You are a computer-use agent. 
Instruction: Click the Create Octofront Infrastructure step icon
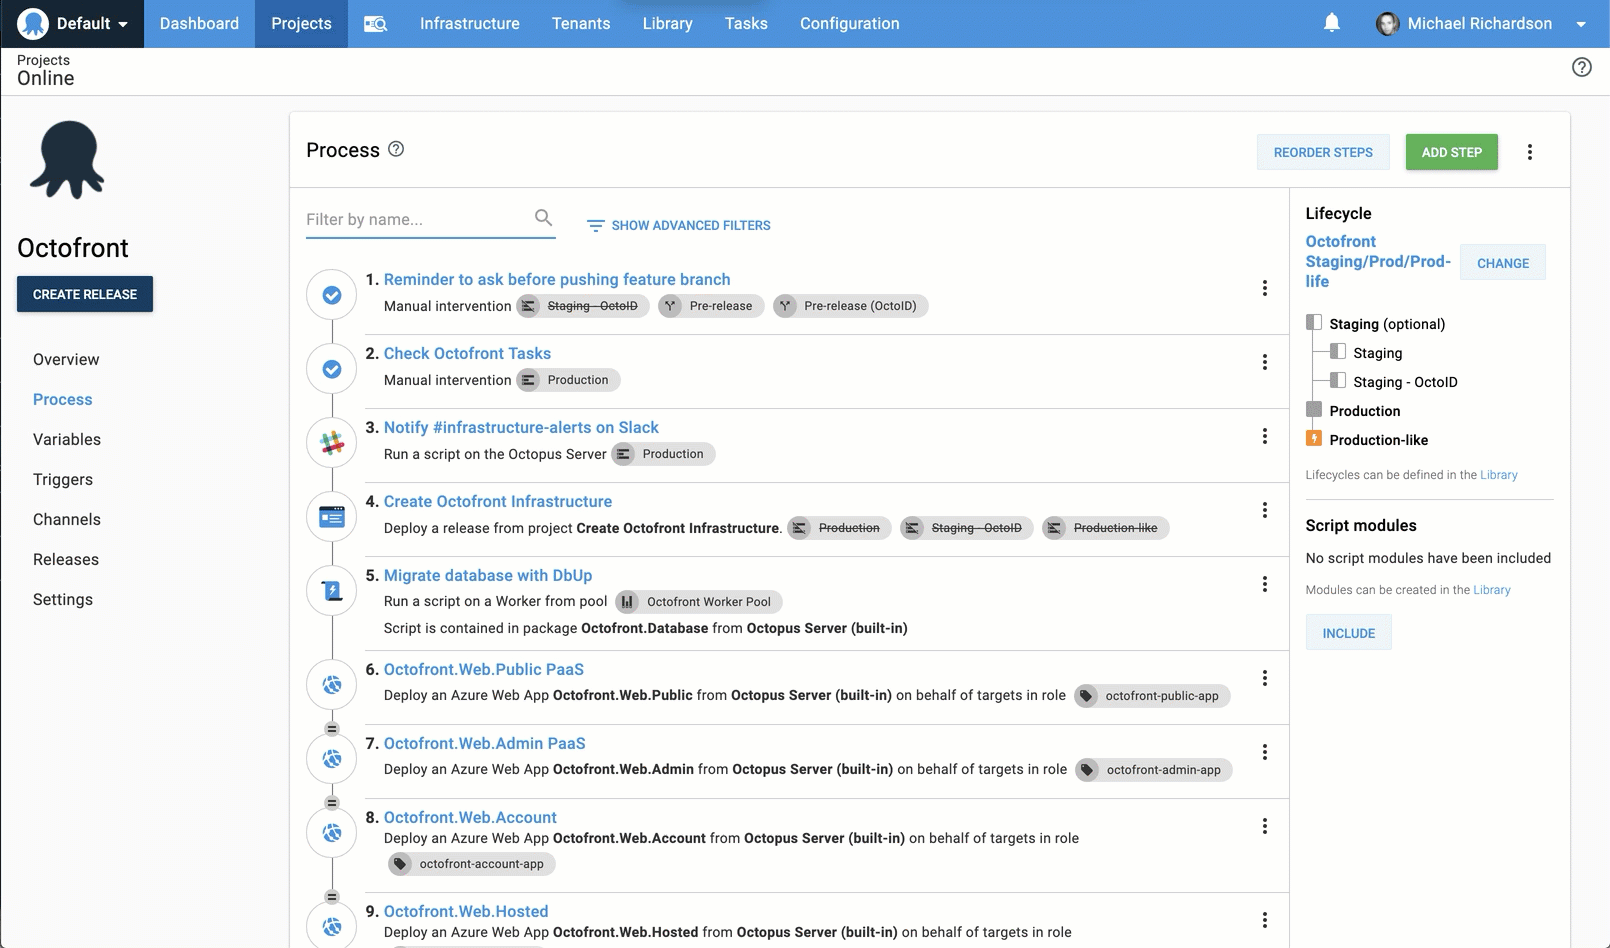click(332, 517)
